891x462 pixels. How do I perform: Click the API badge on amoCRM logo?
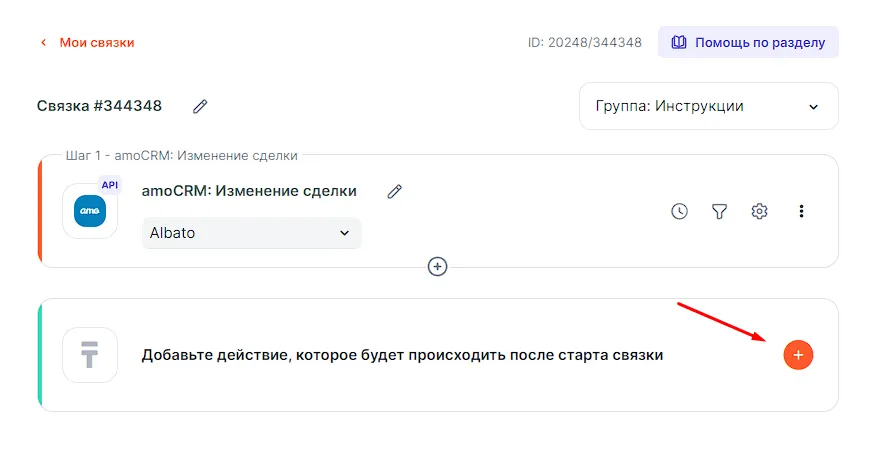point(110,185)
